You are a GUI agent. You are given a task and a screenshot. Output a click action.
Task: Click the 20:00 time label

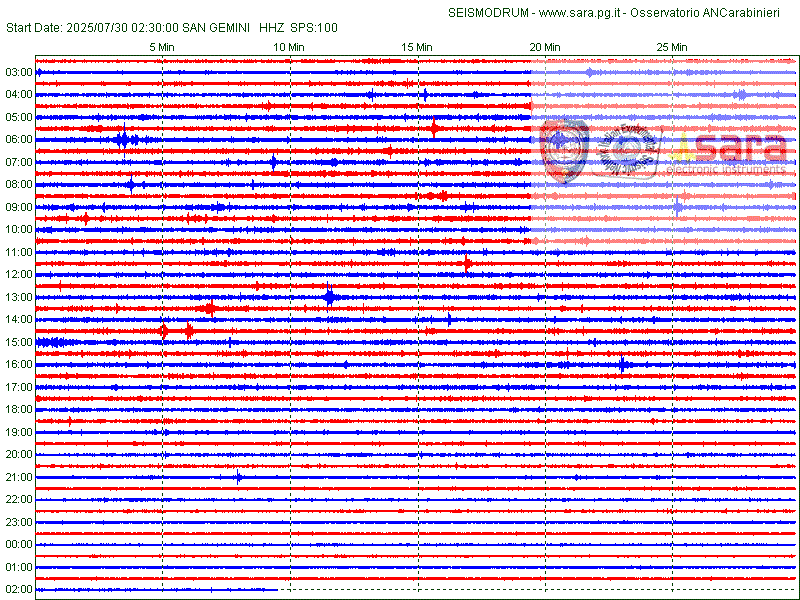(x=19, y=455)
